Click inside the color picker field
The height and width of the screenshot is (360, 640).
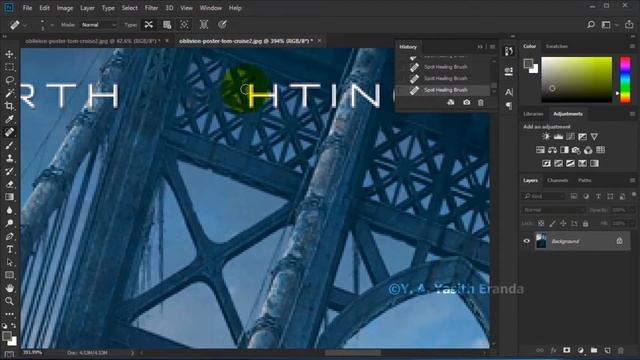576,80
